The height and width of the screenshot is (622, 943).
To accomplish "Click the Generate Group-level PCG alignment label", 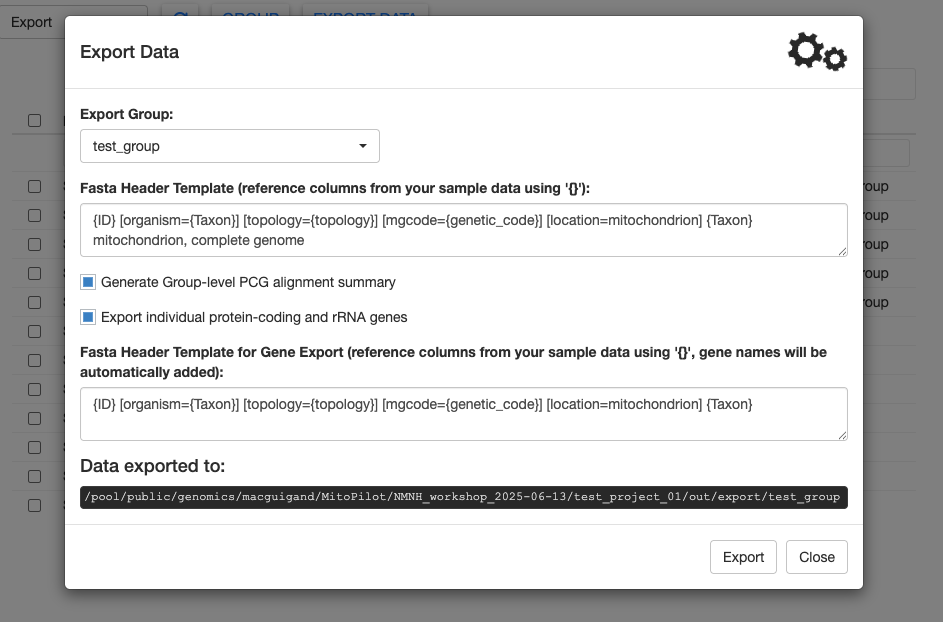I will pyautogui.click(x=248, y=282).
